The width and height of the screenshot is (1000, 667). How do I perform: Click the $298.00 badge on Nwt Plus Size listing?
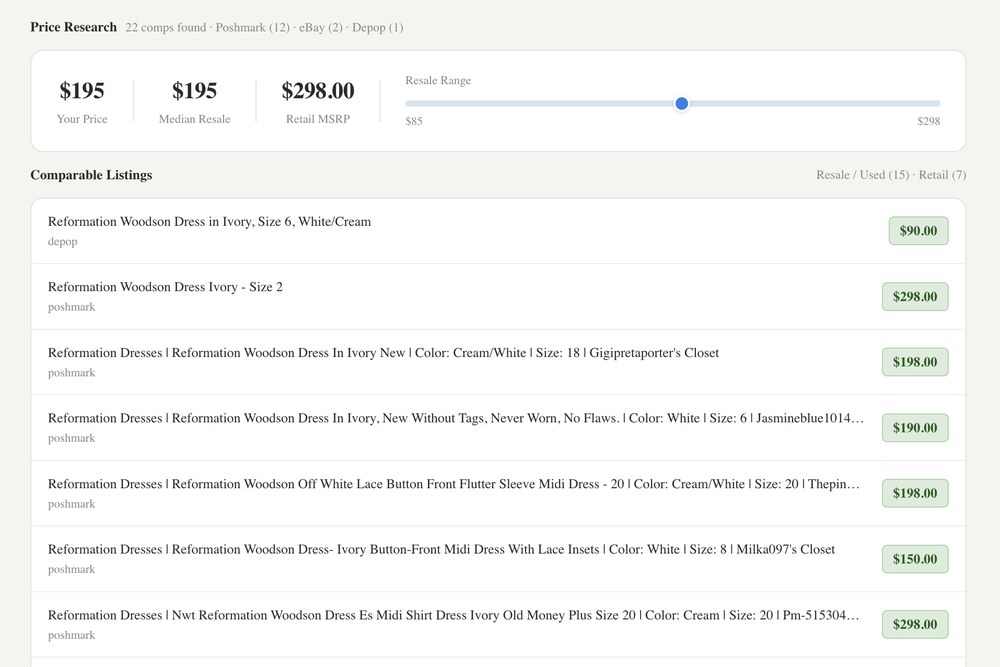click(915, 625)
